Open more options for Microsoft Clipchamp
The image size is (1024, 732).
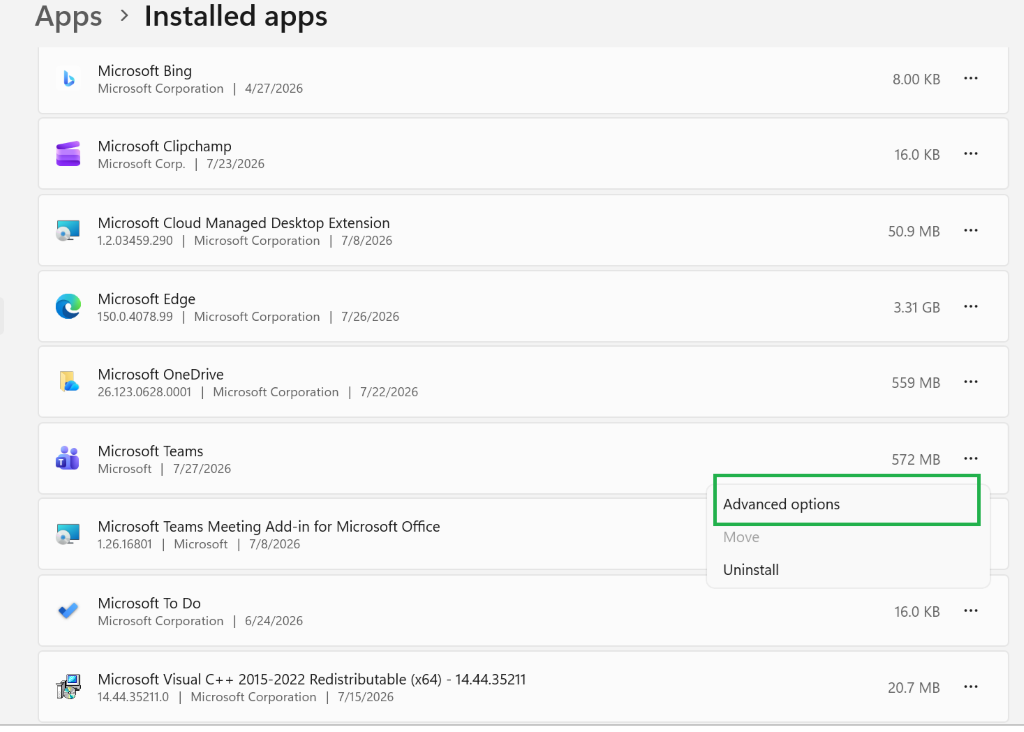tap(970, 154)
